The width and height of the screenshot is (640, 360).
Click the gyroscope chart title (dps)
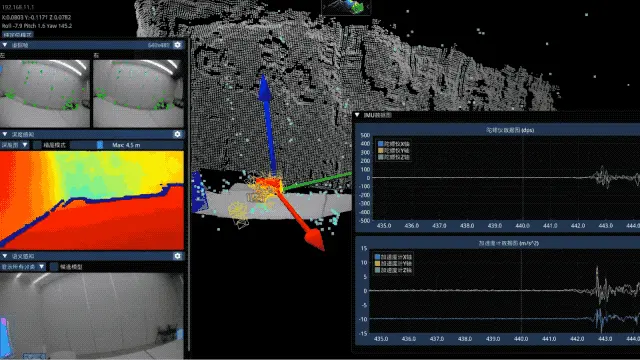point(510,130)
